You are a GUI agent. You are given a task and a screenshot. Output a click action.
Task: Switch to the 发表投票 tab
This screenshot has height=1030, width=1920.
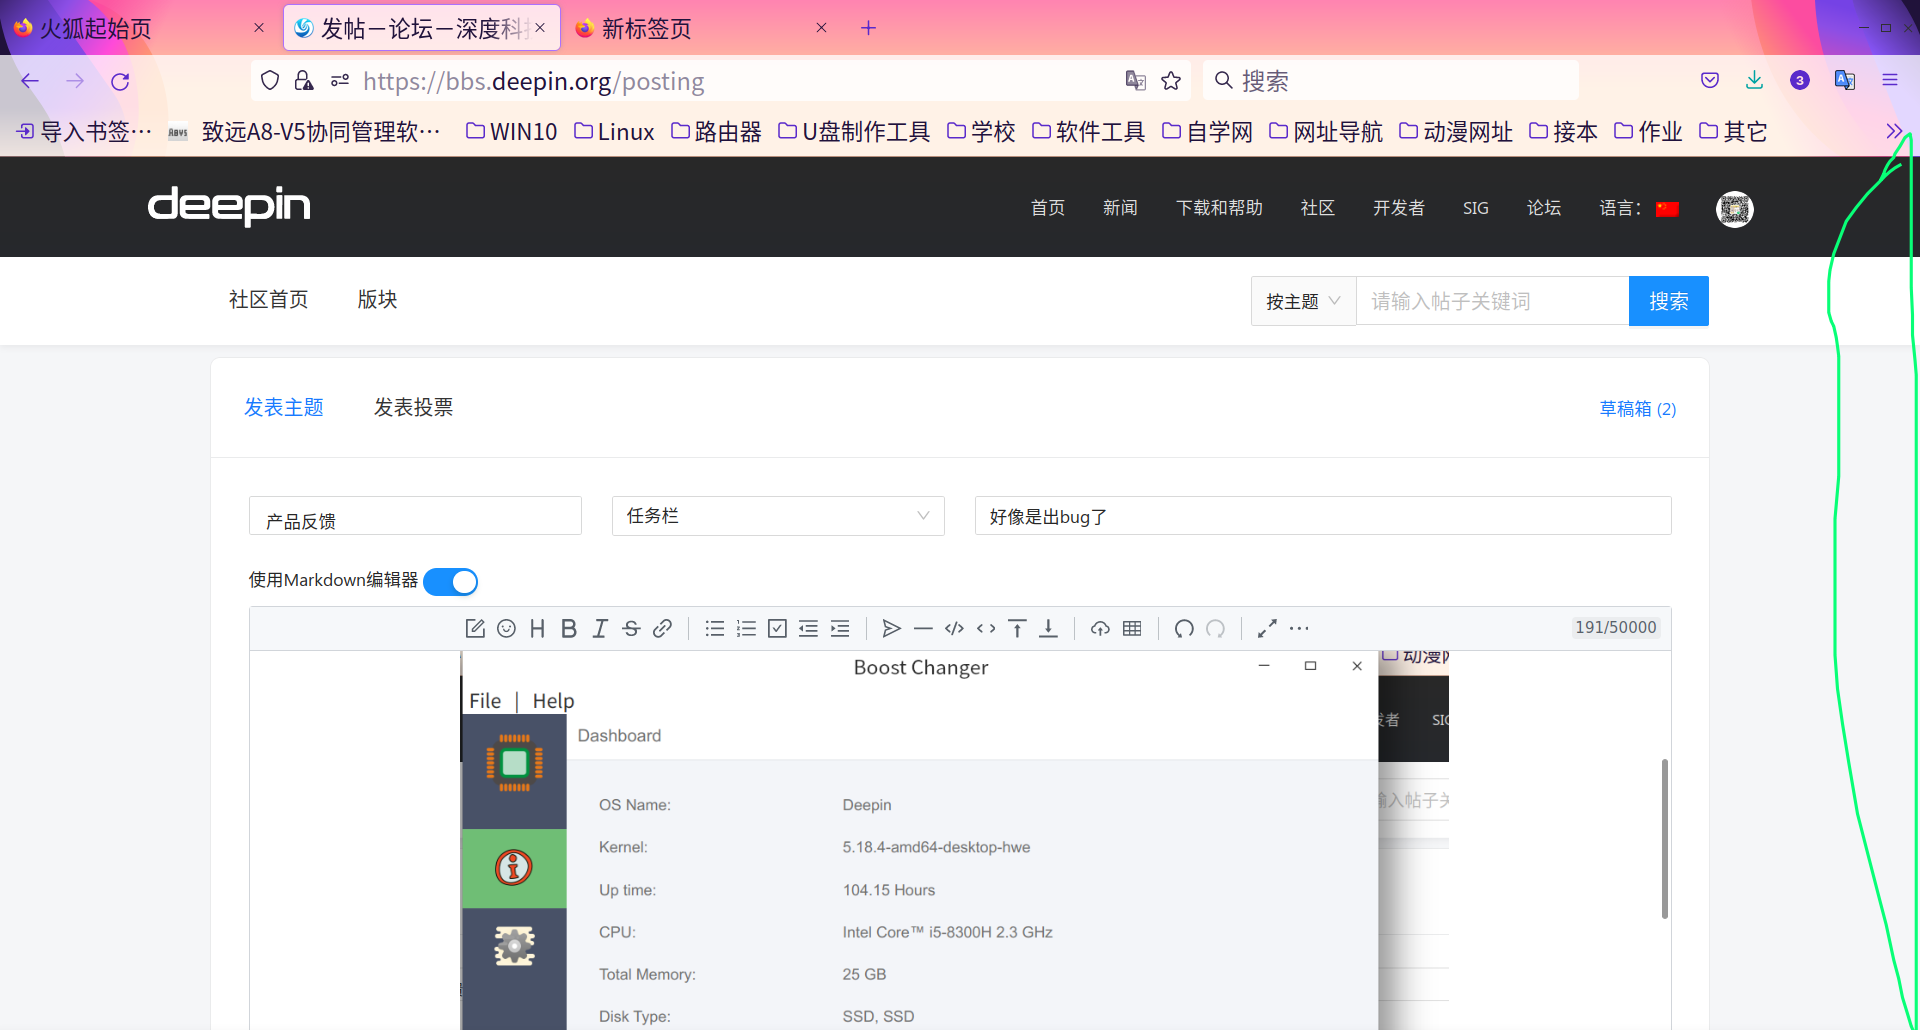coord(413,406)
